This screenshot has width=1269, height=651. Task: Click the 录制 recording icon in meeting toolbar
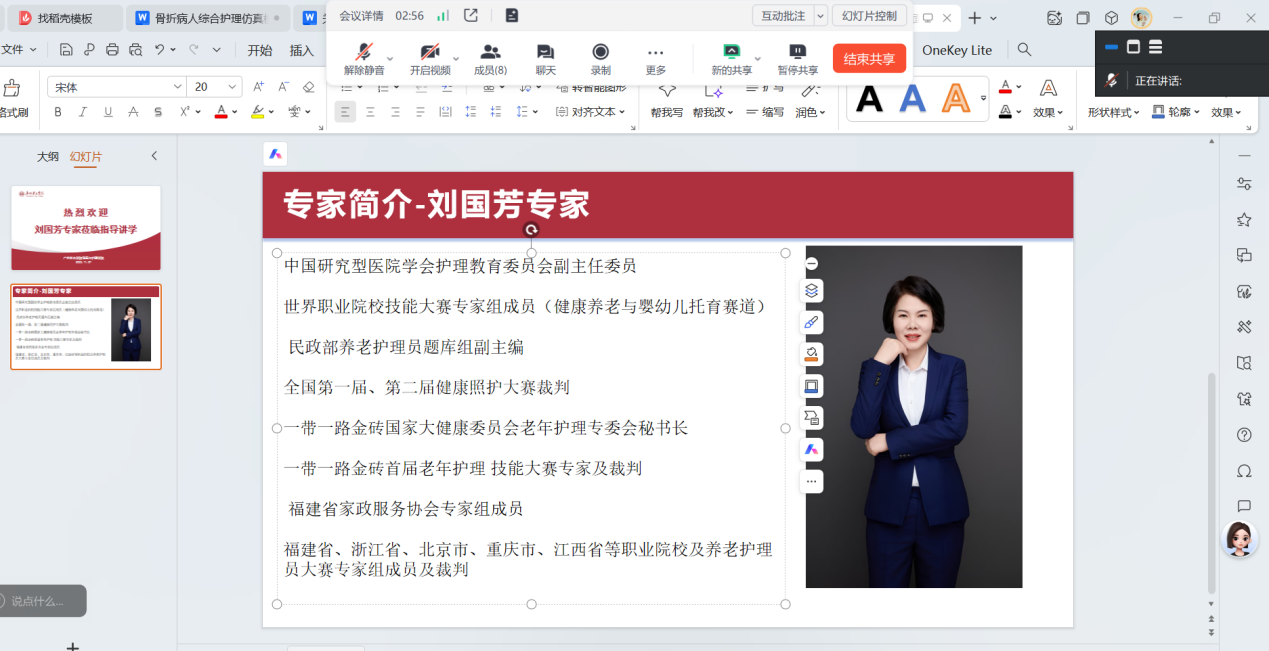tap(600, 55)
